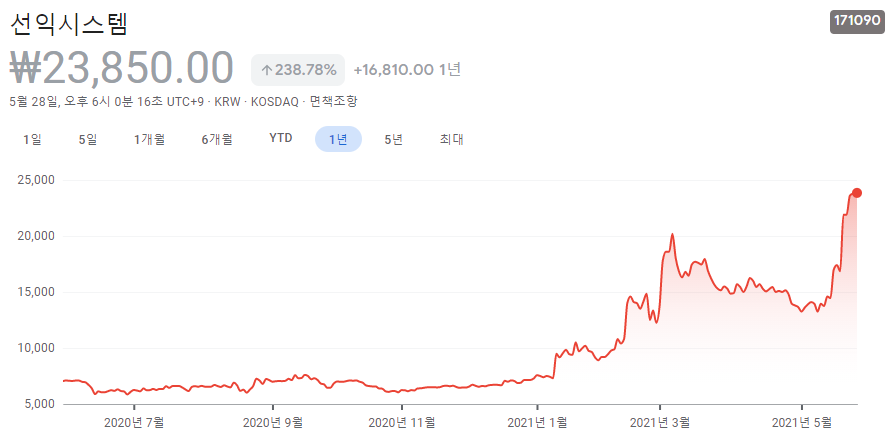Select the YTD range tab

281,139
